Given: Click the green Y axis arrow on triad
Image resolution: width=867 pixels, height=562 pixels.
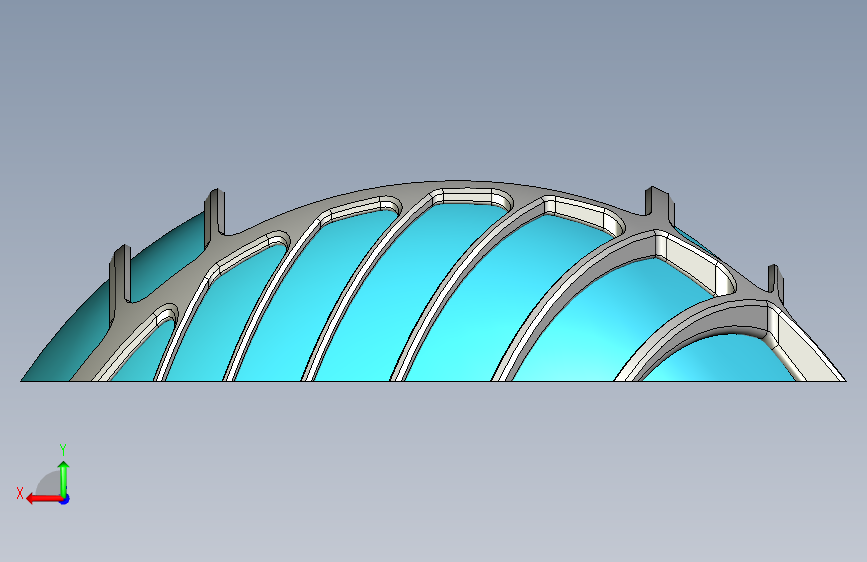Looking at the screenshot, I should coord(64,478).
